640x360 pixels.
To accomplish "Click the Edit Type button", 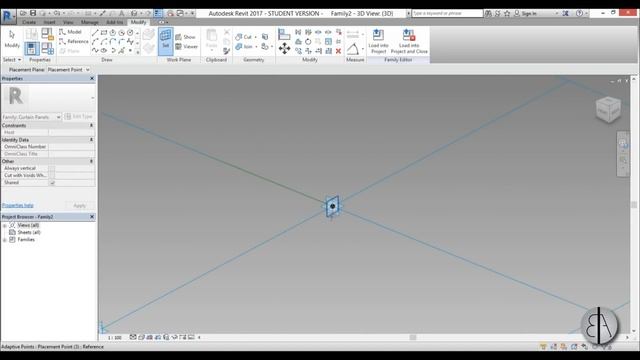I will [79, 117].
